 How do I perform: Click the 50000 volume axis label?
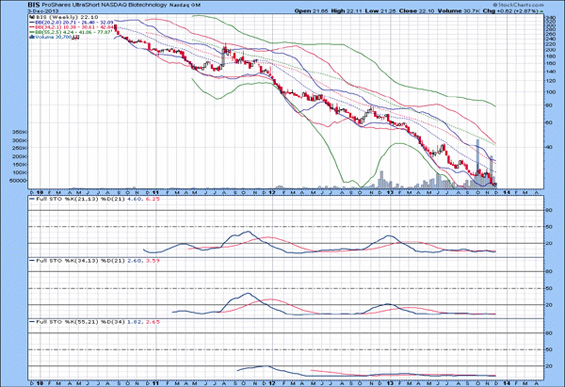coord(19,181)
